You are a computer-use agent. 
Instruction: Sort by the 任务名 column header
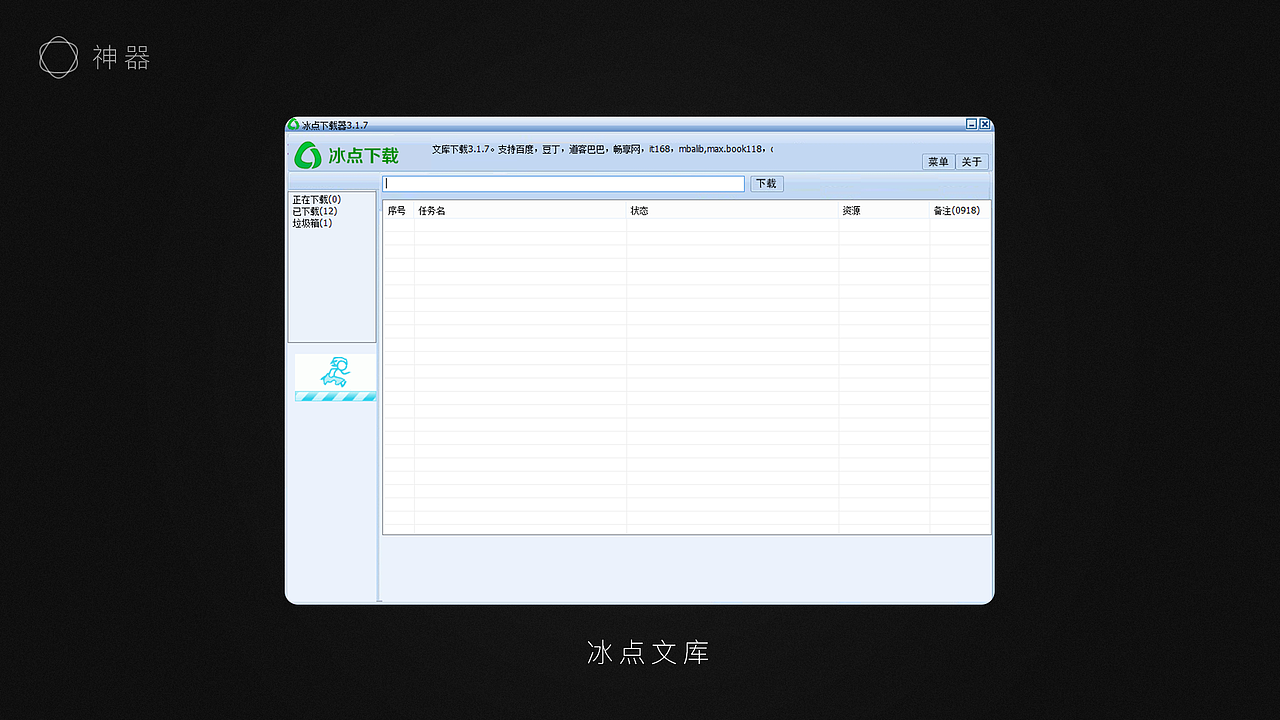point(520,211)
